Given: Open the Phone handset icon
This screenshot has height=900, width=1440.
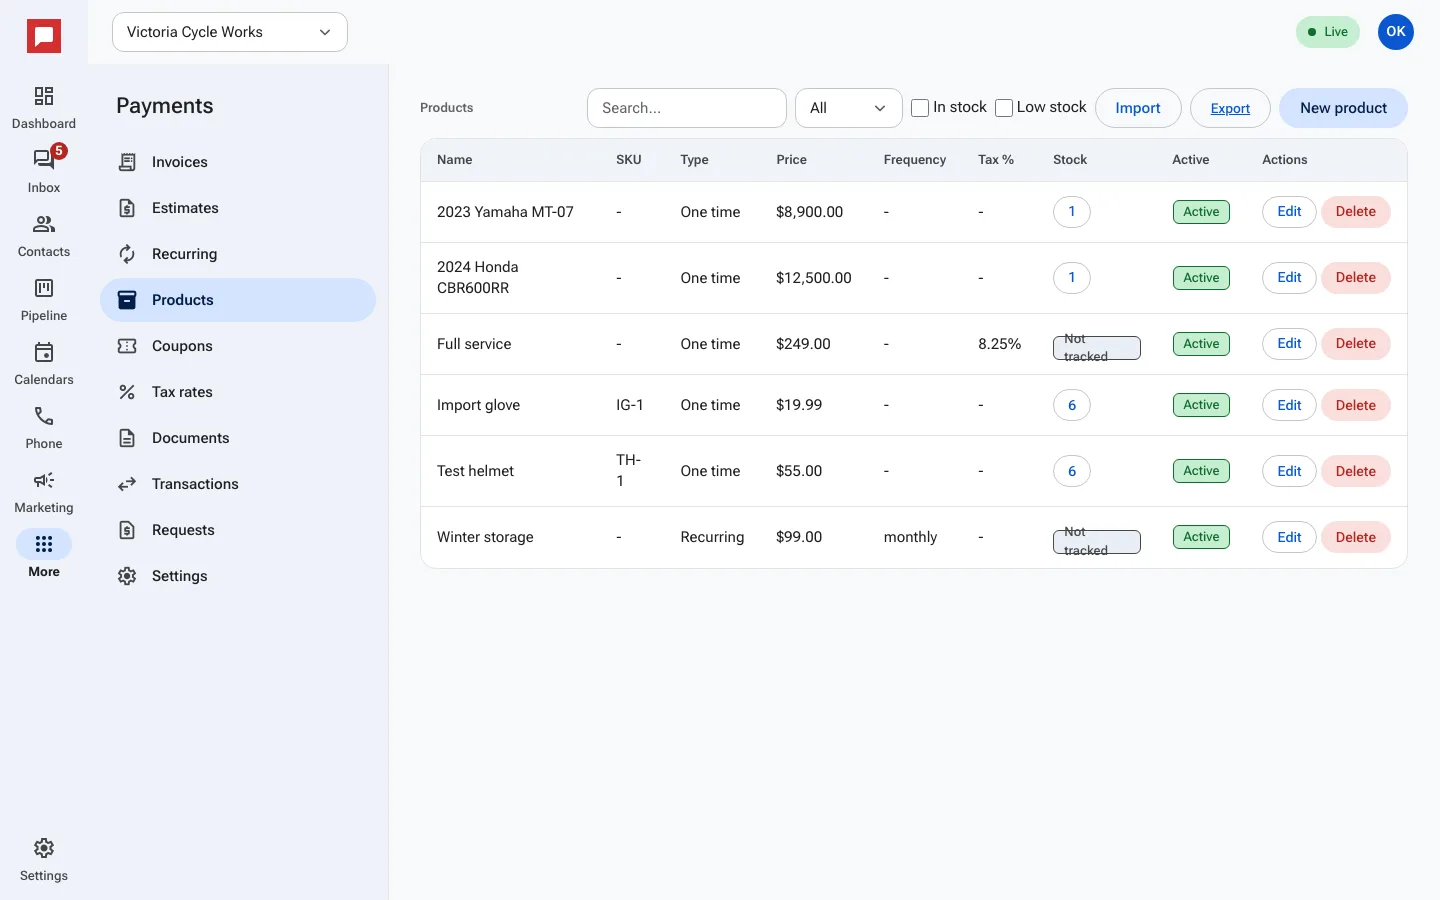Looking at the screenshot, I should click(x=44, y=416).
